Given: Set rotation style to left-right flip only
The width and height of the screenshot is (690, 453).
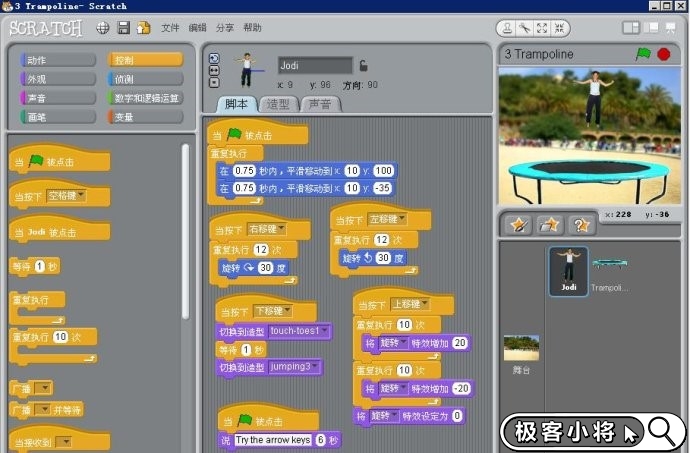Looking at the screenshot, I should [214, 70].
